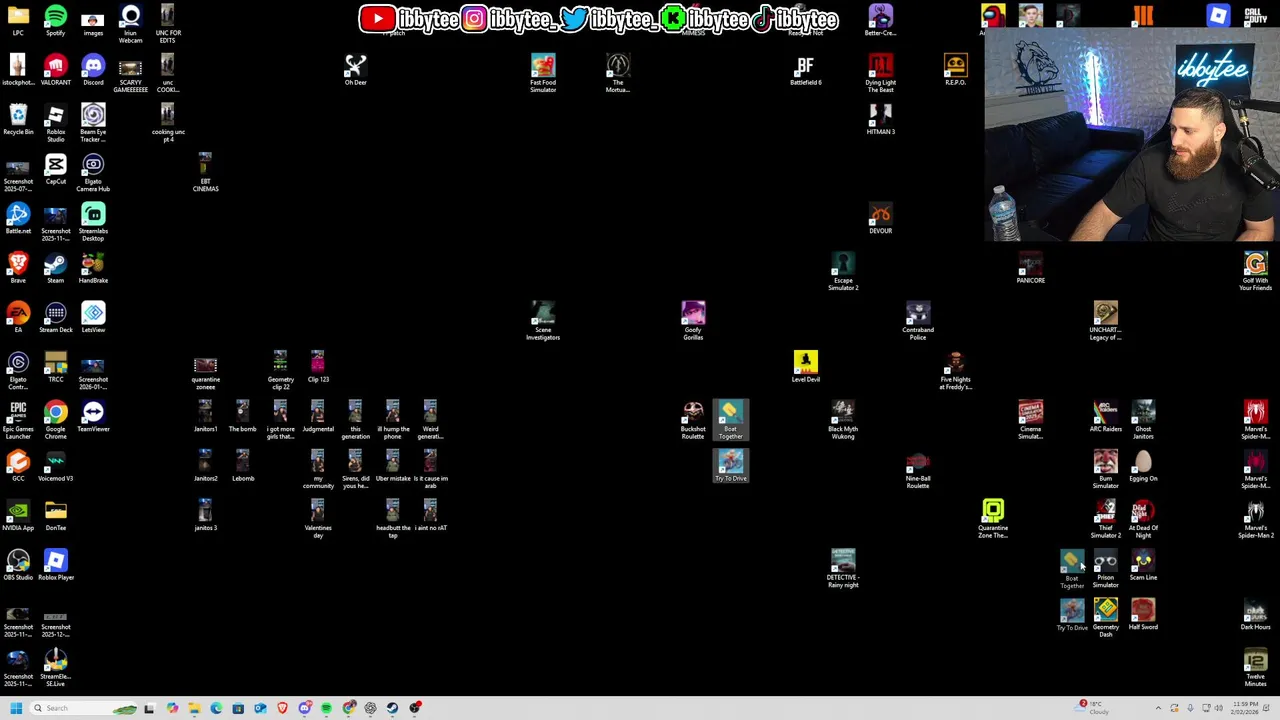Open the ARC Raiders shortcut
The image size is (1280, 720).
click(1105, 417)
